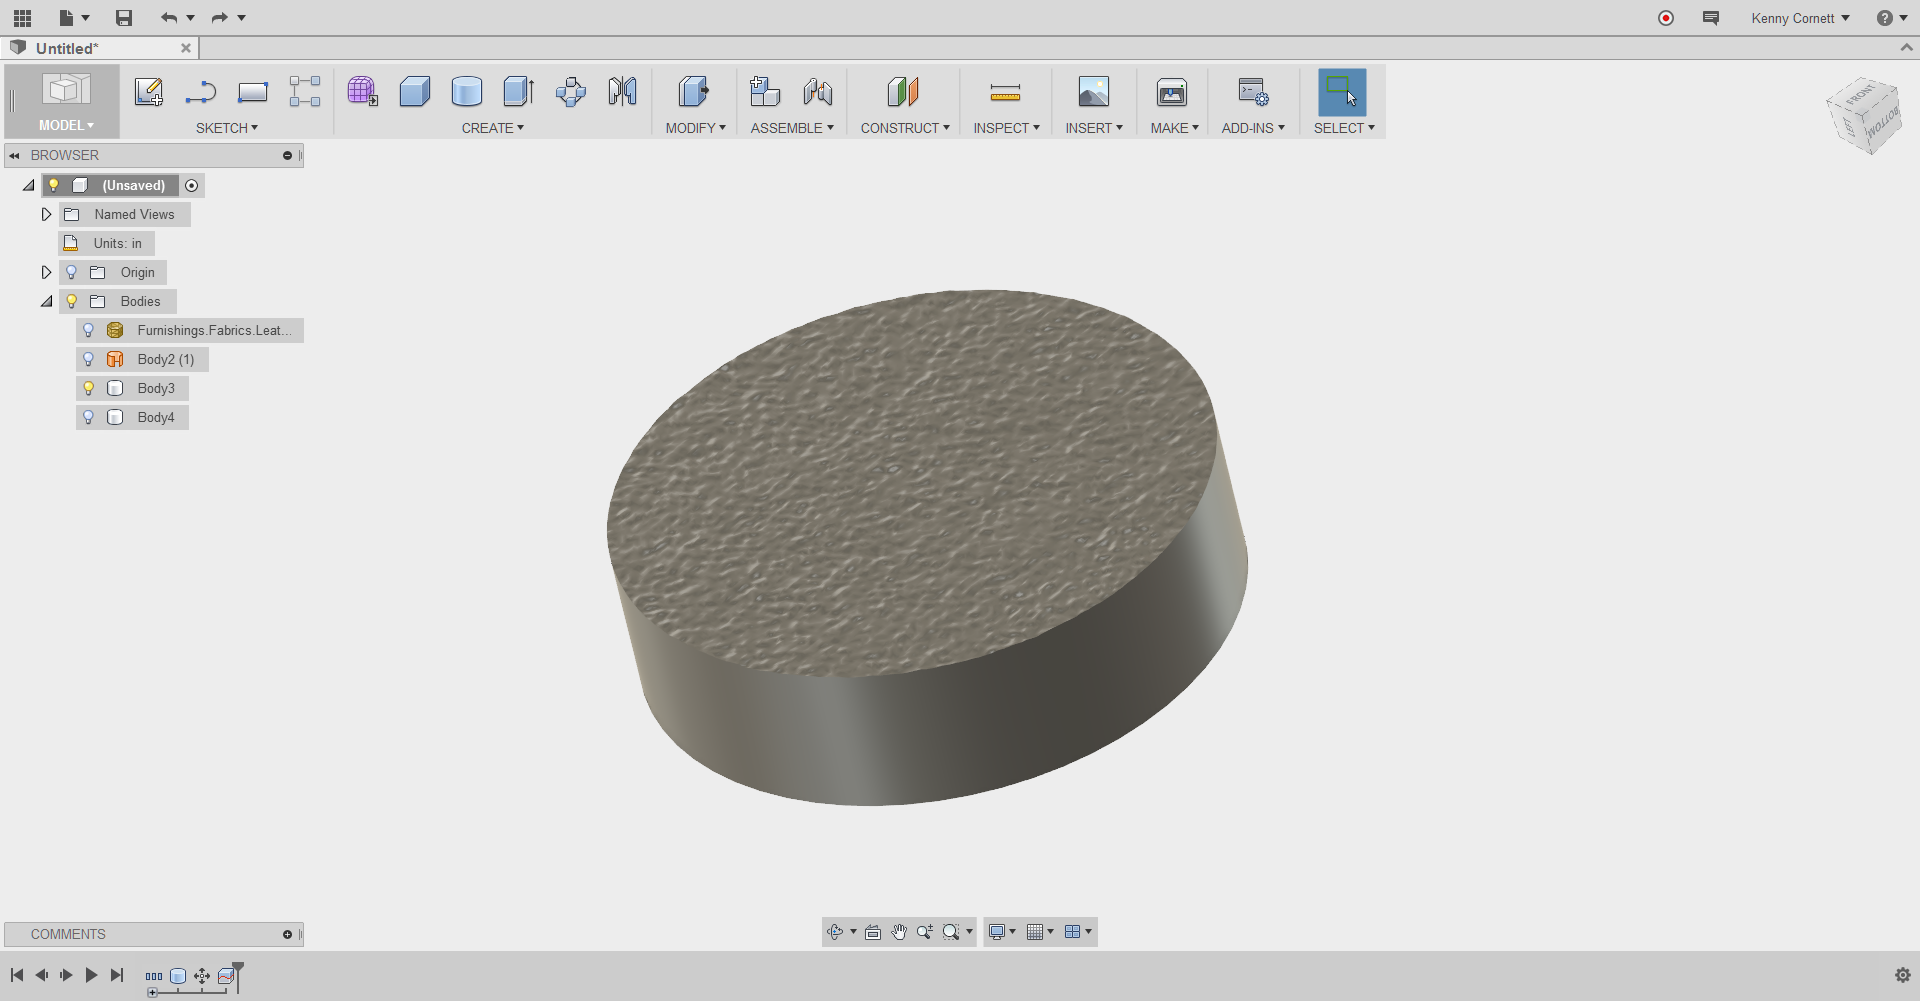Expand the Named Views tree node
This screenshot has width=1920, height=1001.
click(46, 214)
